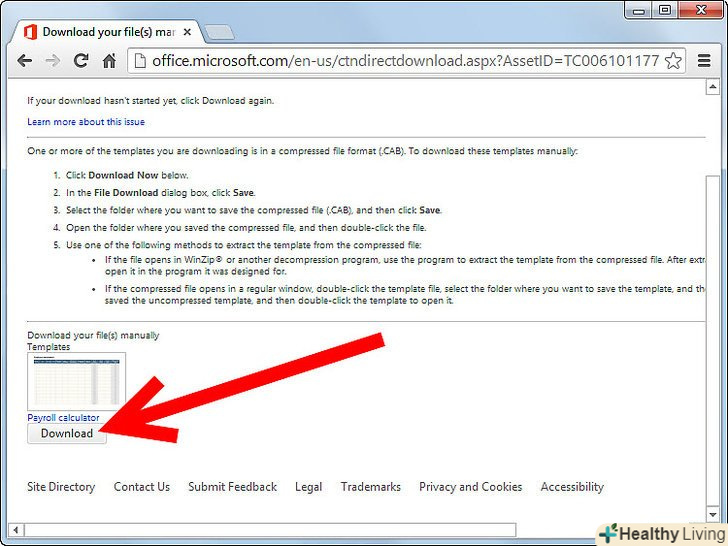Click the address bar URL field
728x546 pixels.
point(405,61)
